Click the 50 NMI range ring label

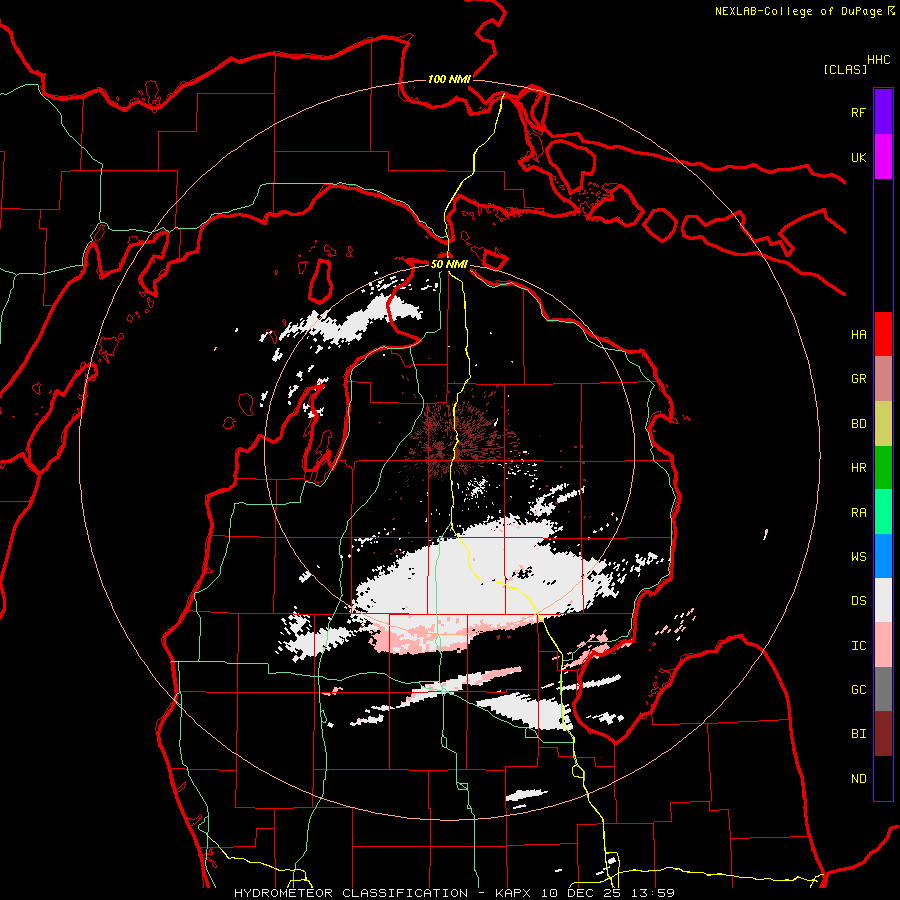pyautogui.click(x=449, y=264)
